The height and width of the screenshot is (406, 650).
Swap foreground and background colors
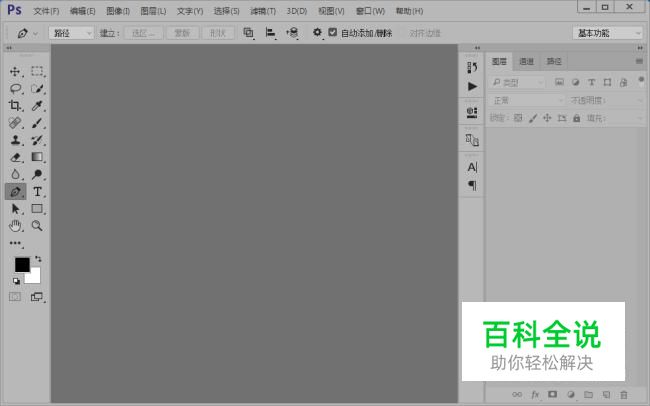tap(38, 259)
